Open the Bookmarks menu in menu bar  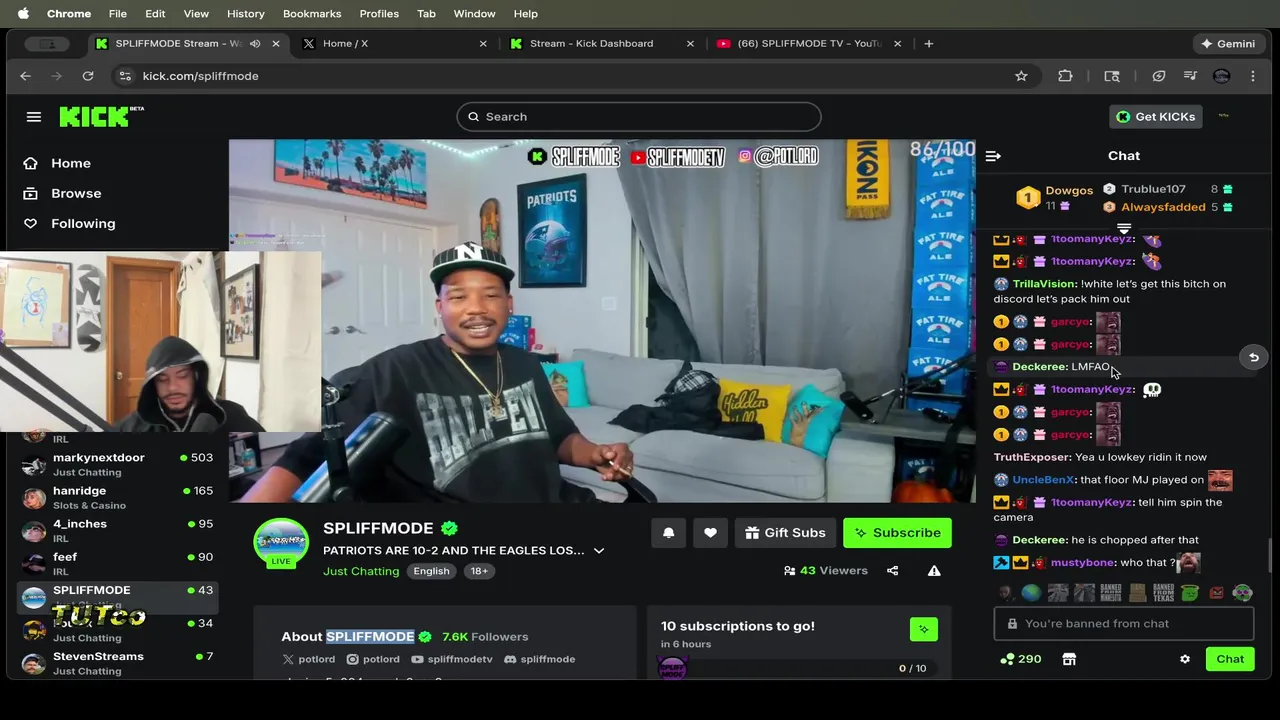(x=312, y=14)
